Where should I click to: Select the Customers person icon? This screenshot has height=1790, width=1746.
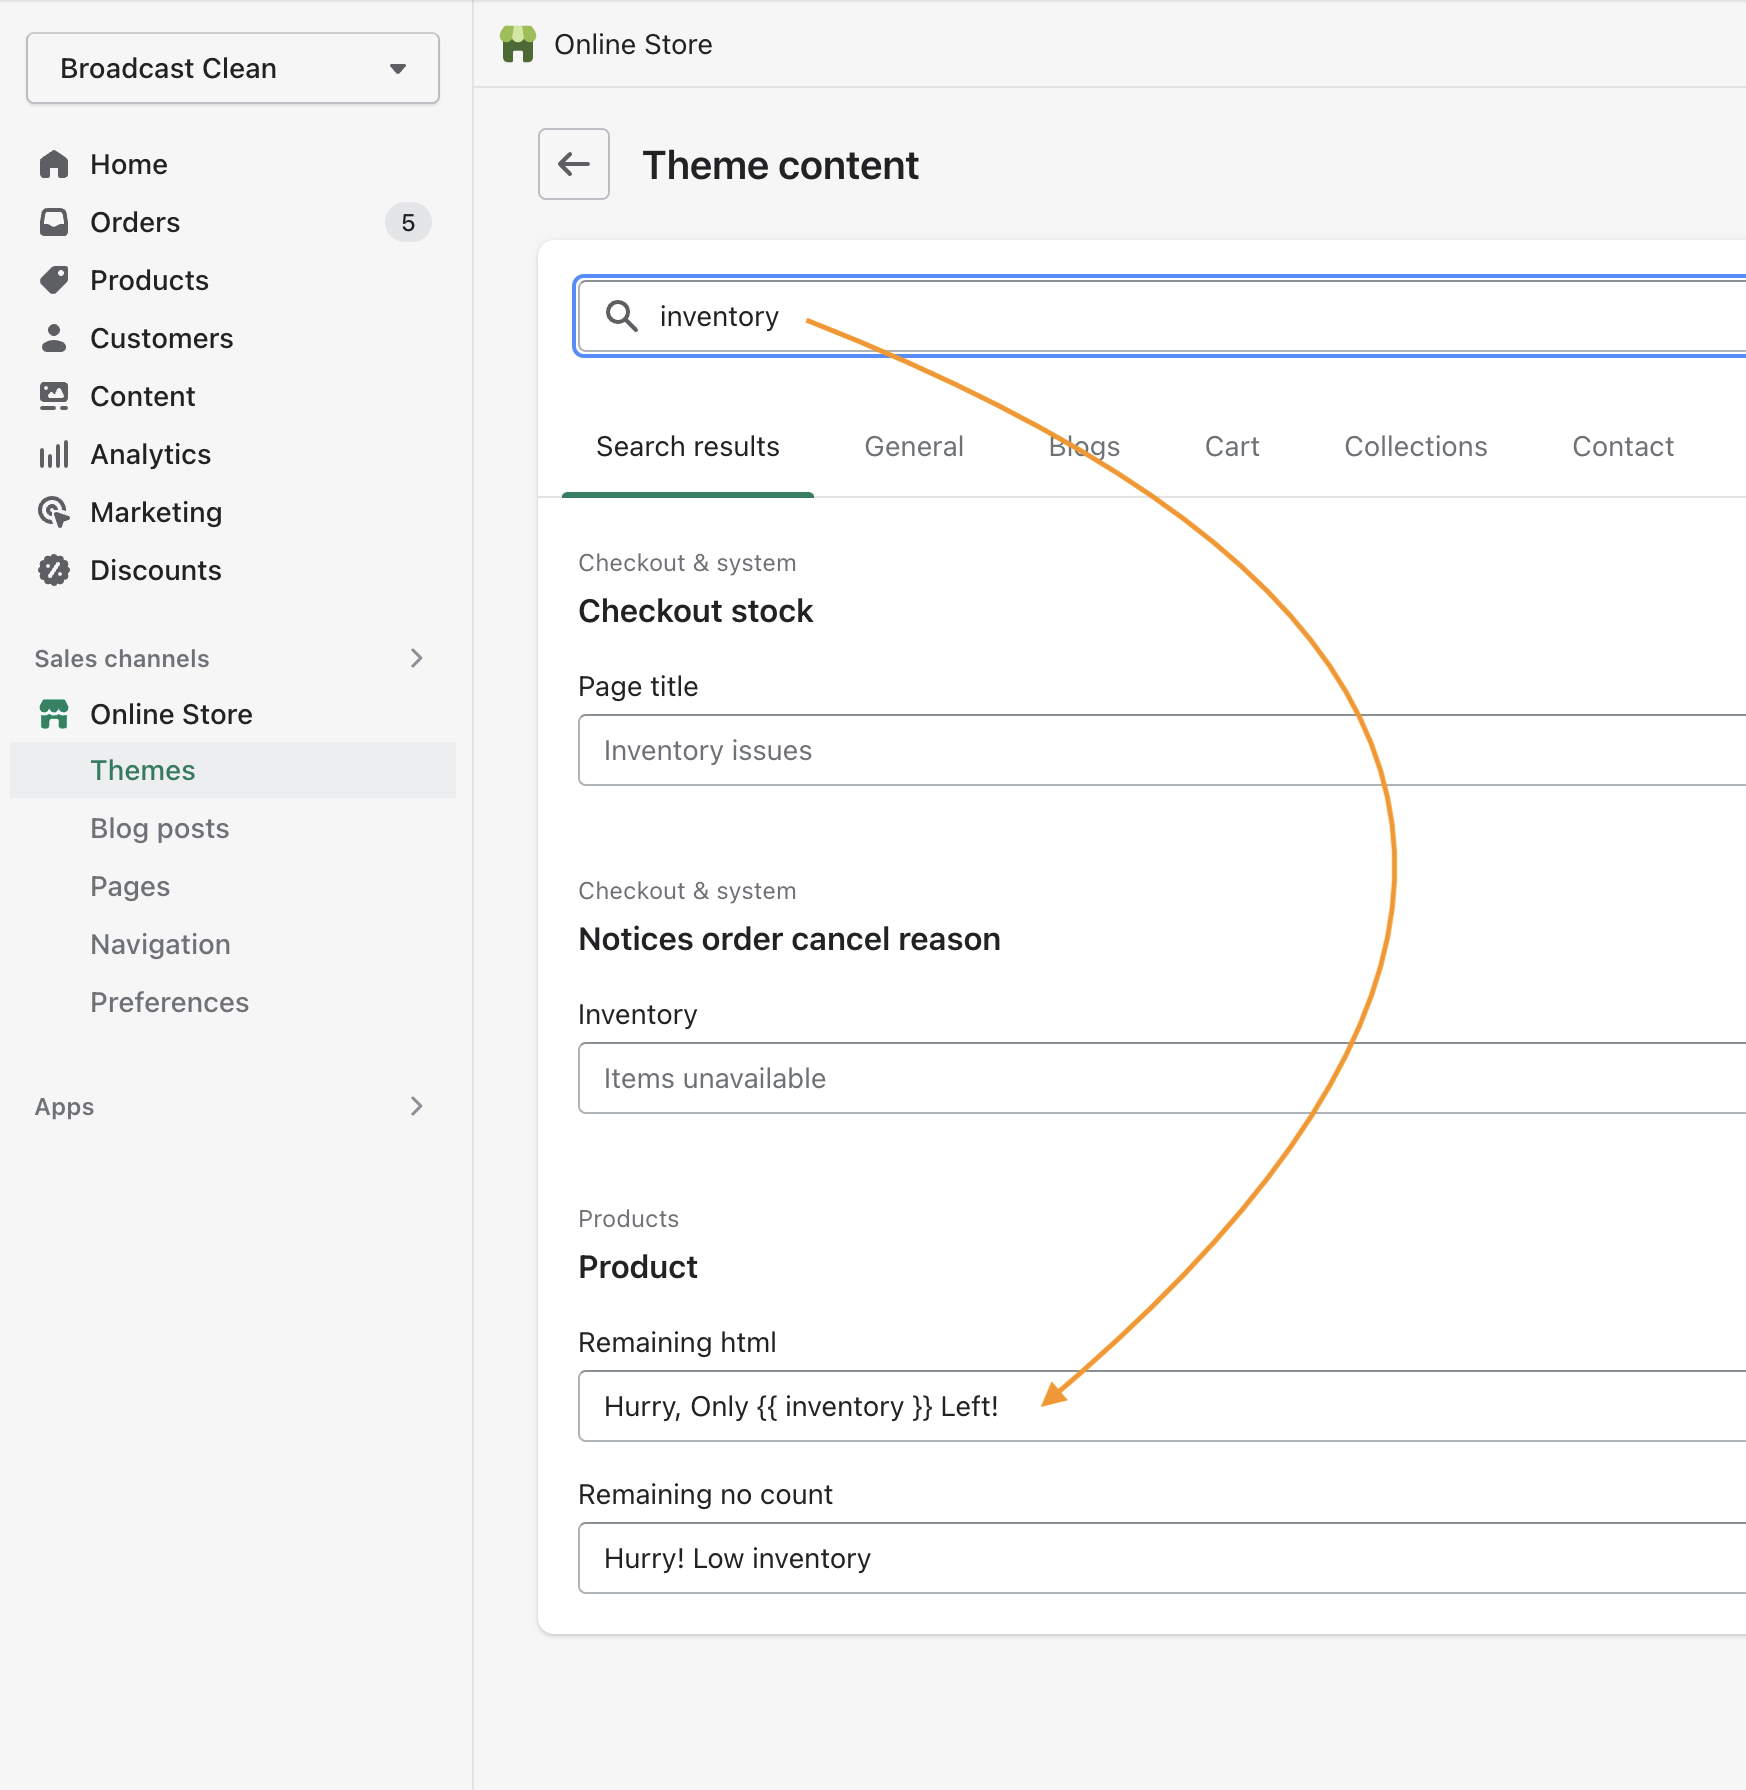54,338
